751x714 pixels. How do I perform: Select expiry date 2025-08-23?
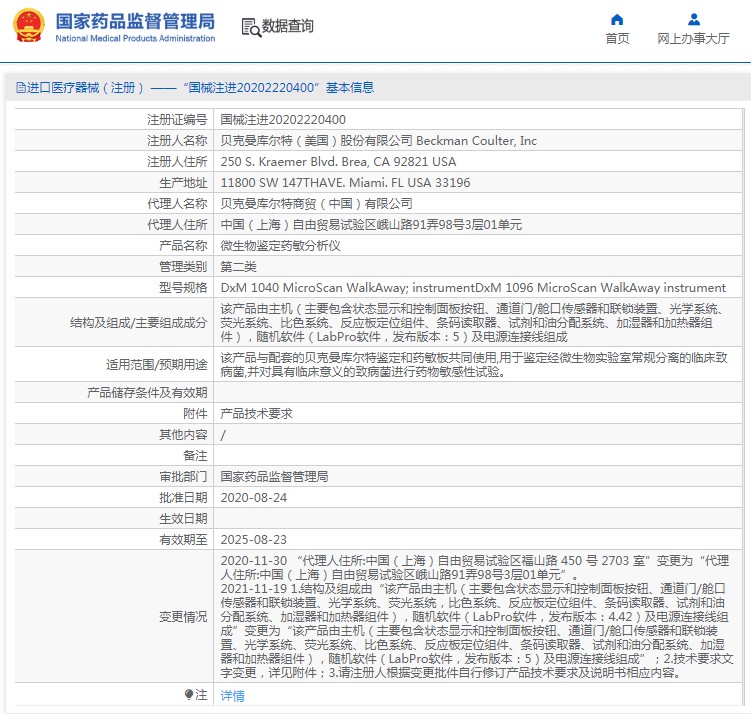coord(253,540)
